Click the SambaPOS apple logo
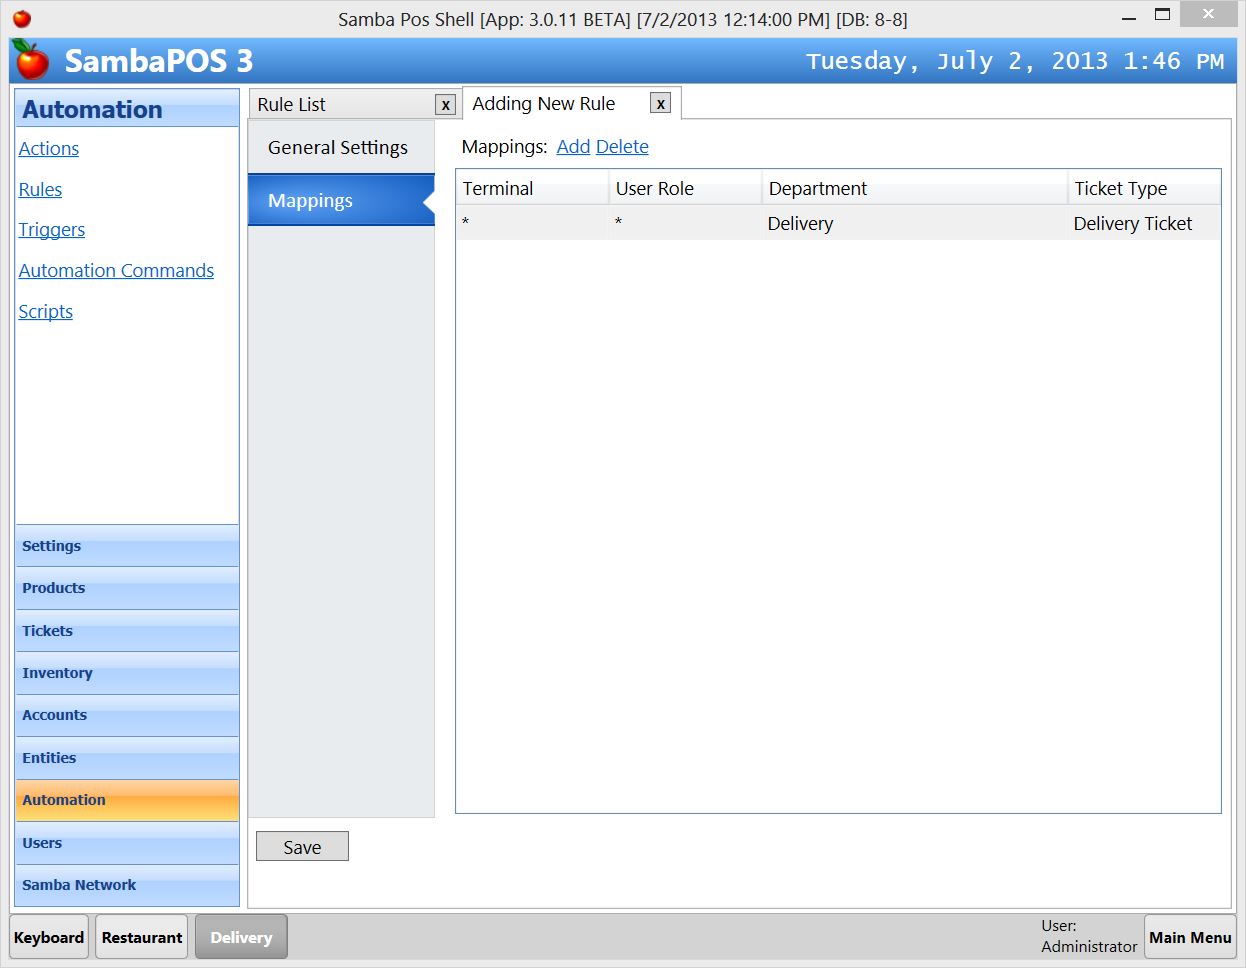The width and height of the screenshot is (1246, 968). click(30, 61)
